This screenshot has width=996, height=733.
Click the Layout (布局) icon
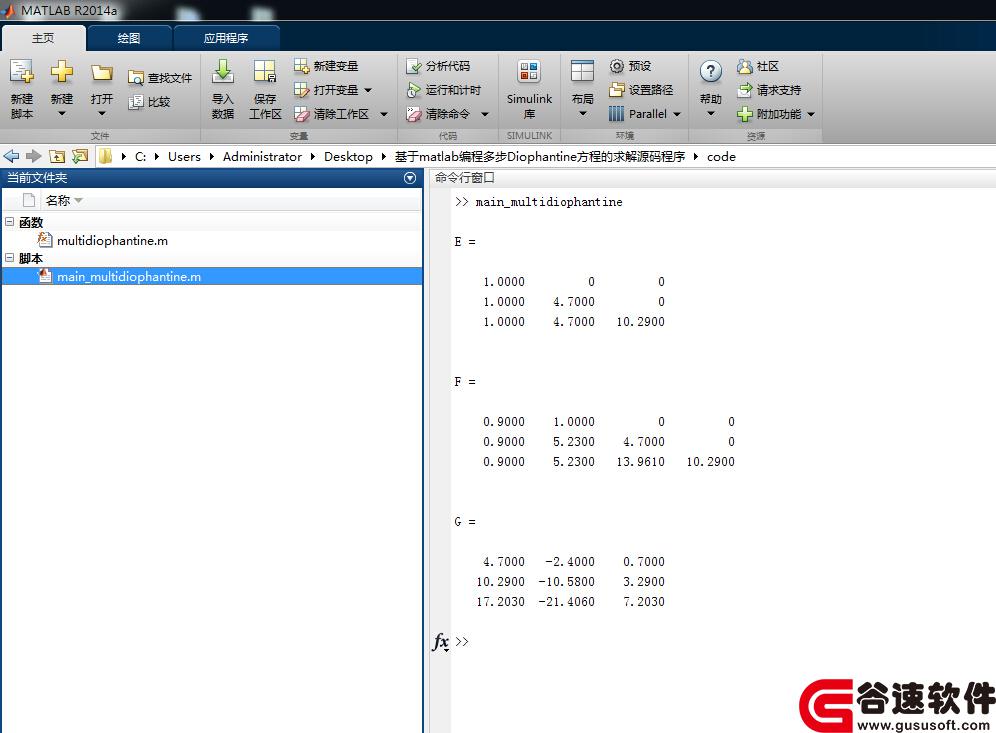(x=582, y=71)
